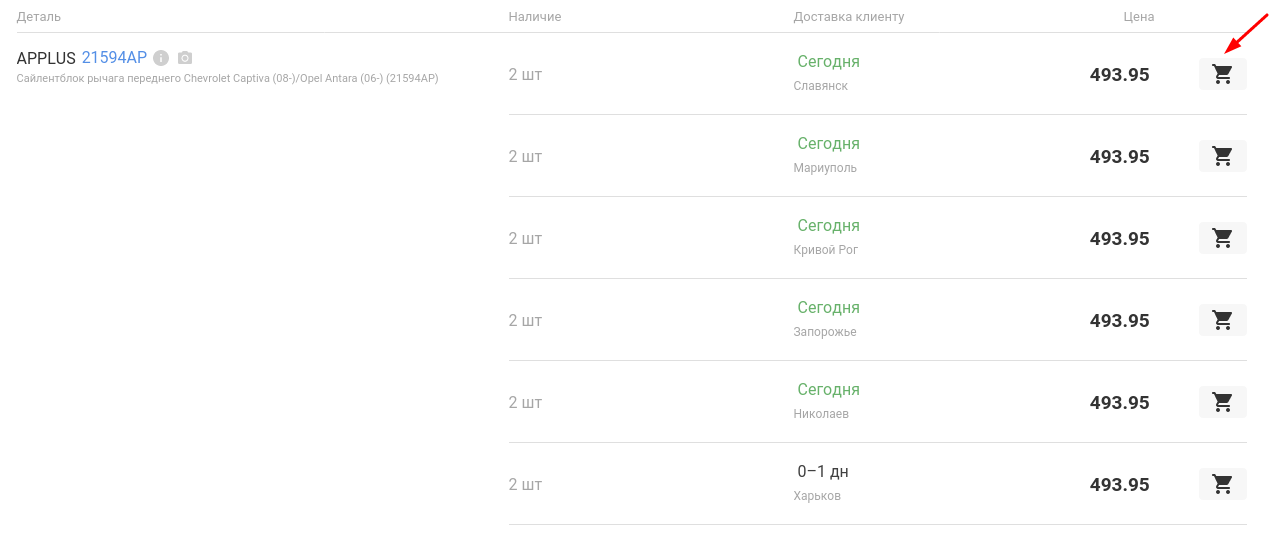Add Кривой Рог offer to cart

click(x=1222, y=238)
